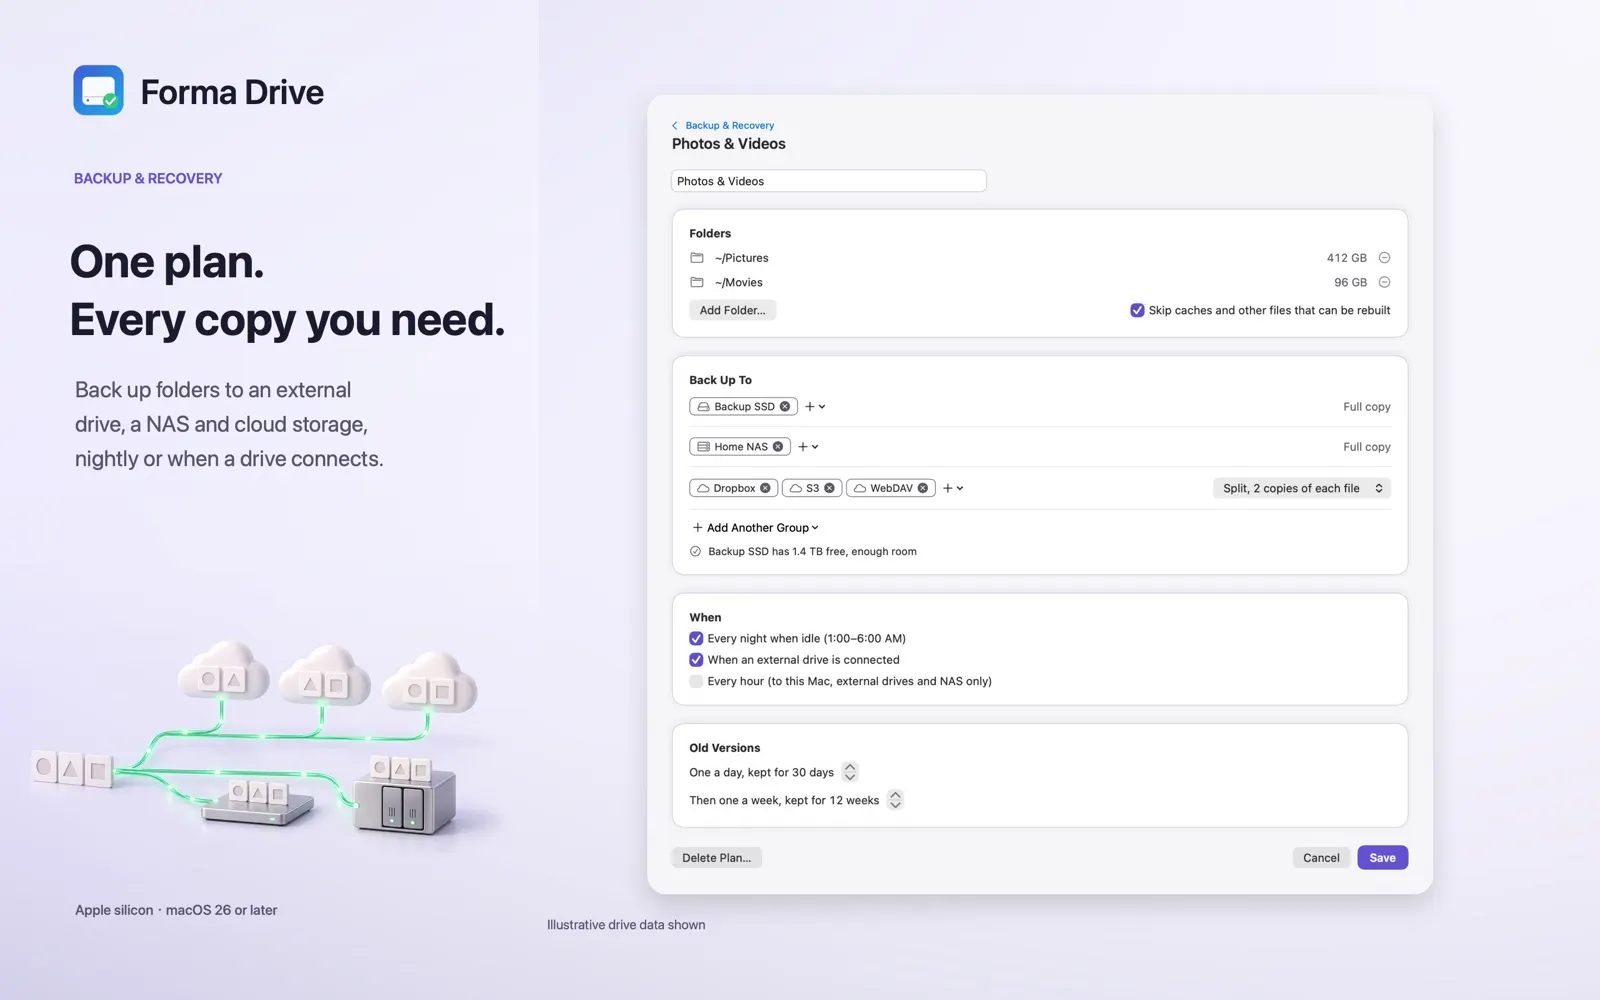The image size is (1600, 1000).
Task: Expand the Add Another Group menu
Action: point(755,527)
